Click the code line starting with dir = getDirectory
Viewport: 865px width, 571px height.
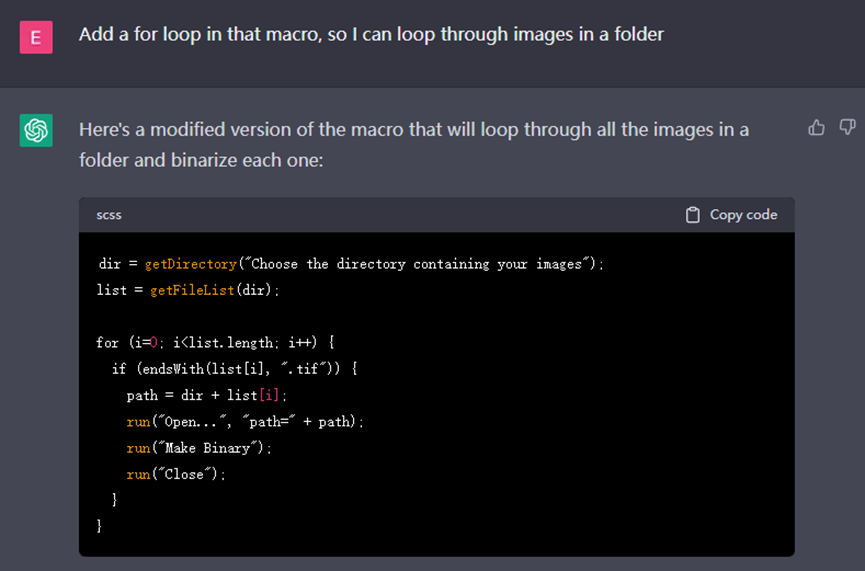click(351, 264)
